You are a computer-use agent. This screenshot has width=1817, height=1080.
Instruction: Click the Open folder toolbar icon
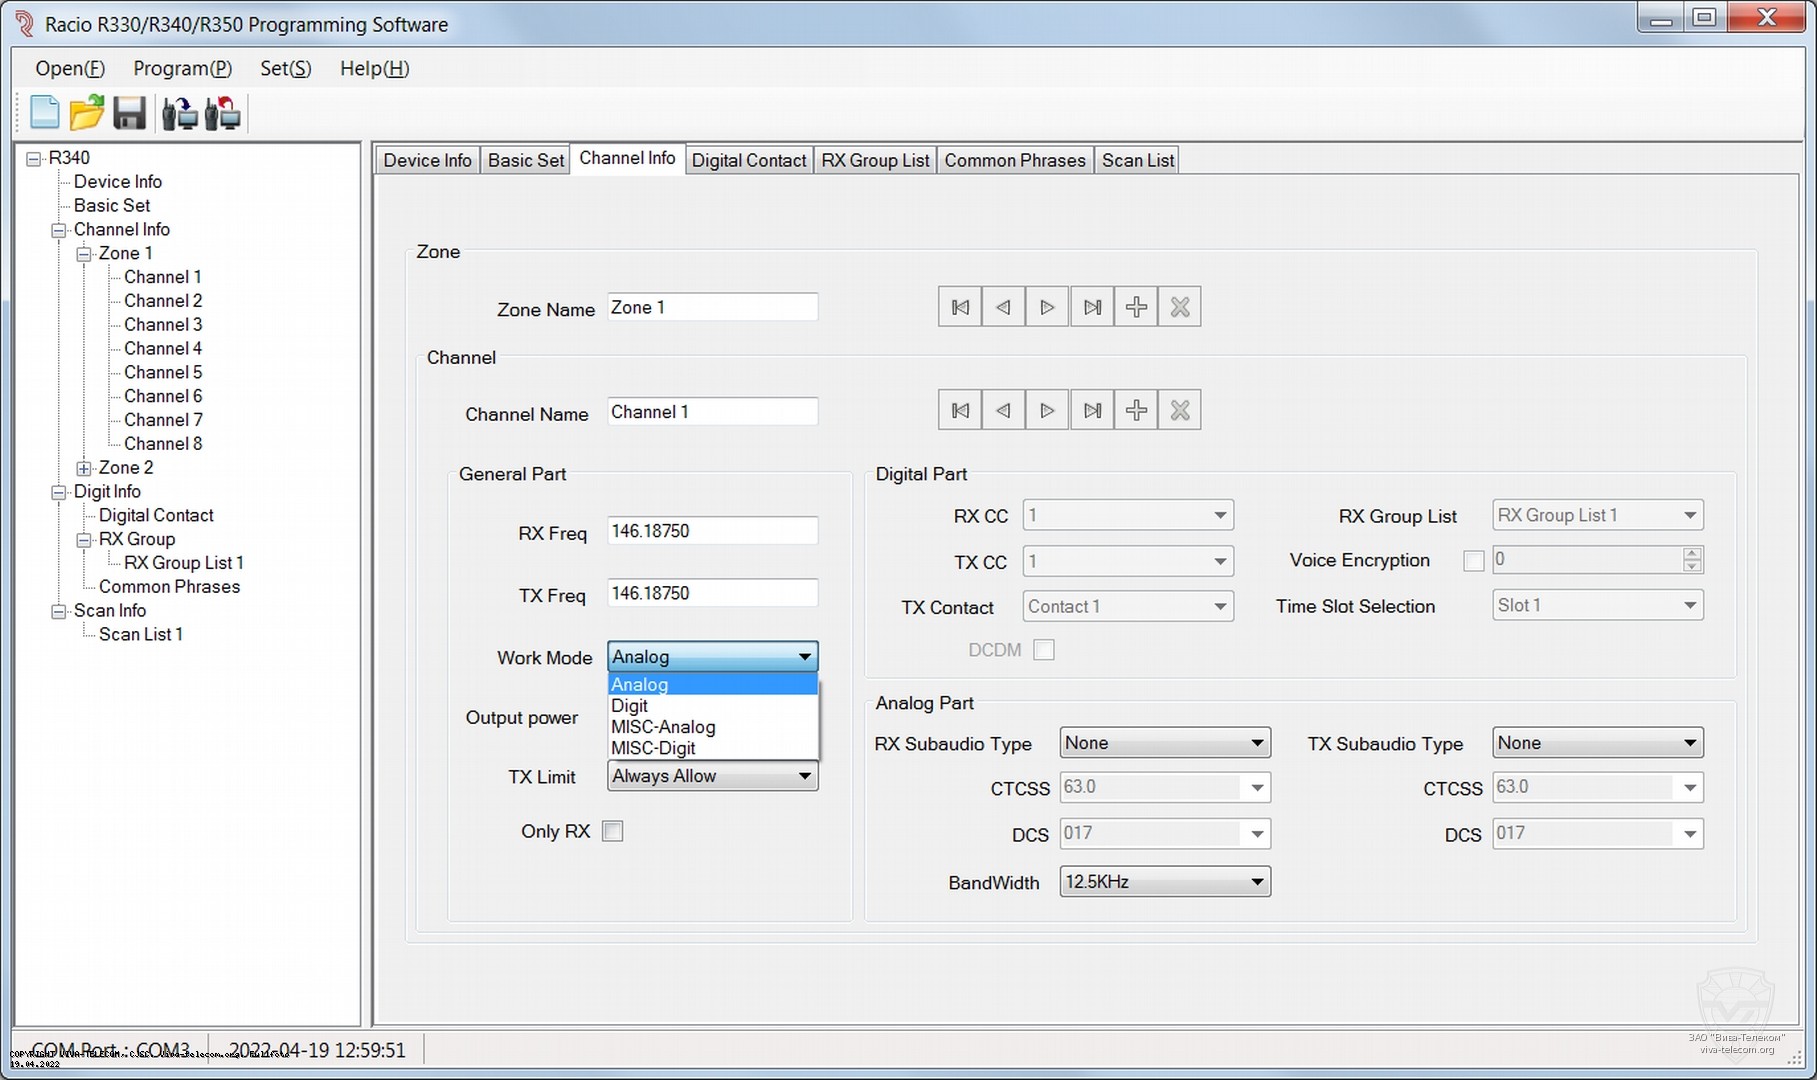pos(87,113)
